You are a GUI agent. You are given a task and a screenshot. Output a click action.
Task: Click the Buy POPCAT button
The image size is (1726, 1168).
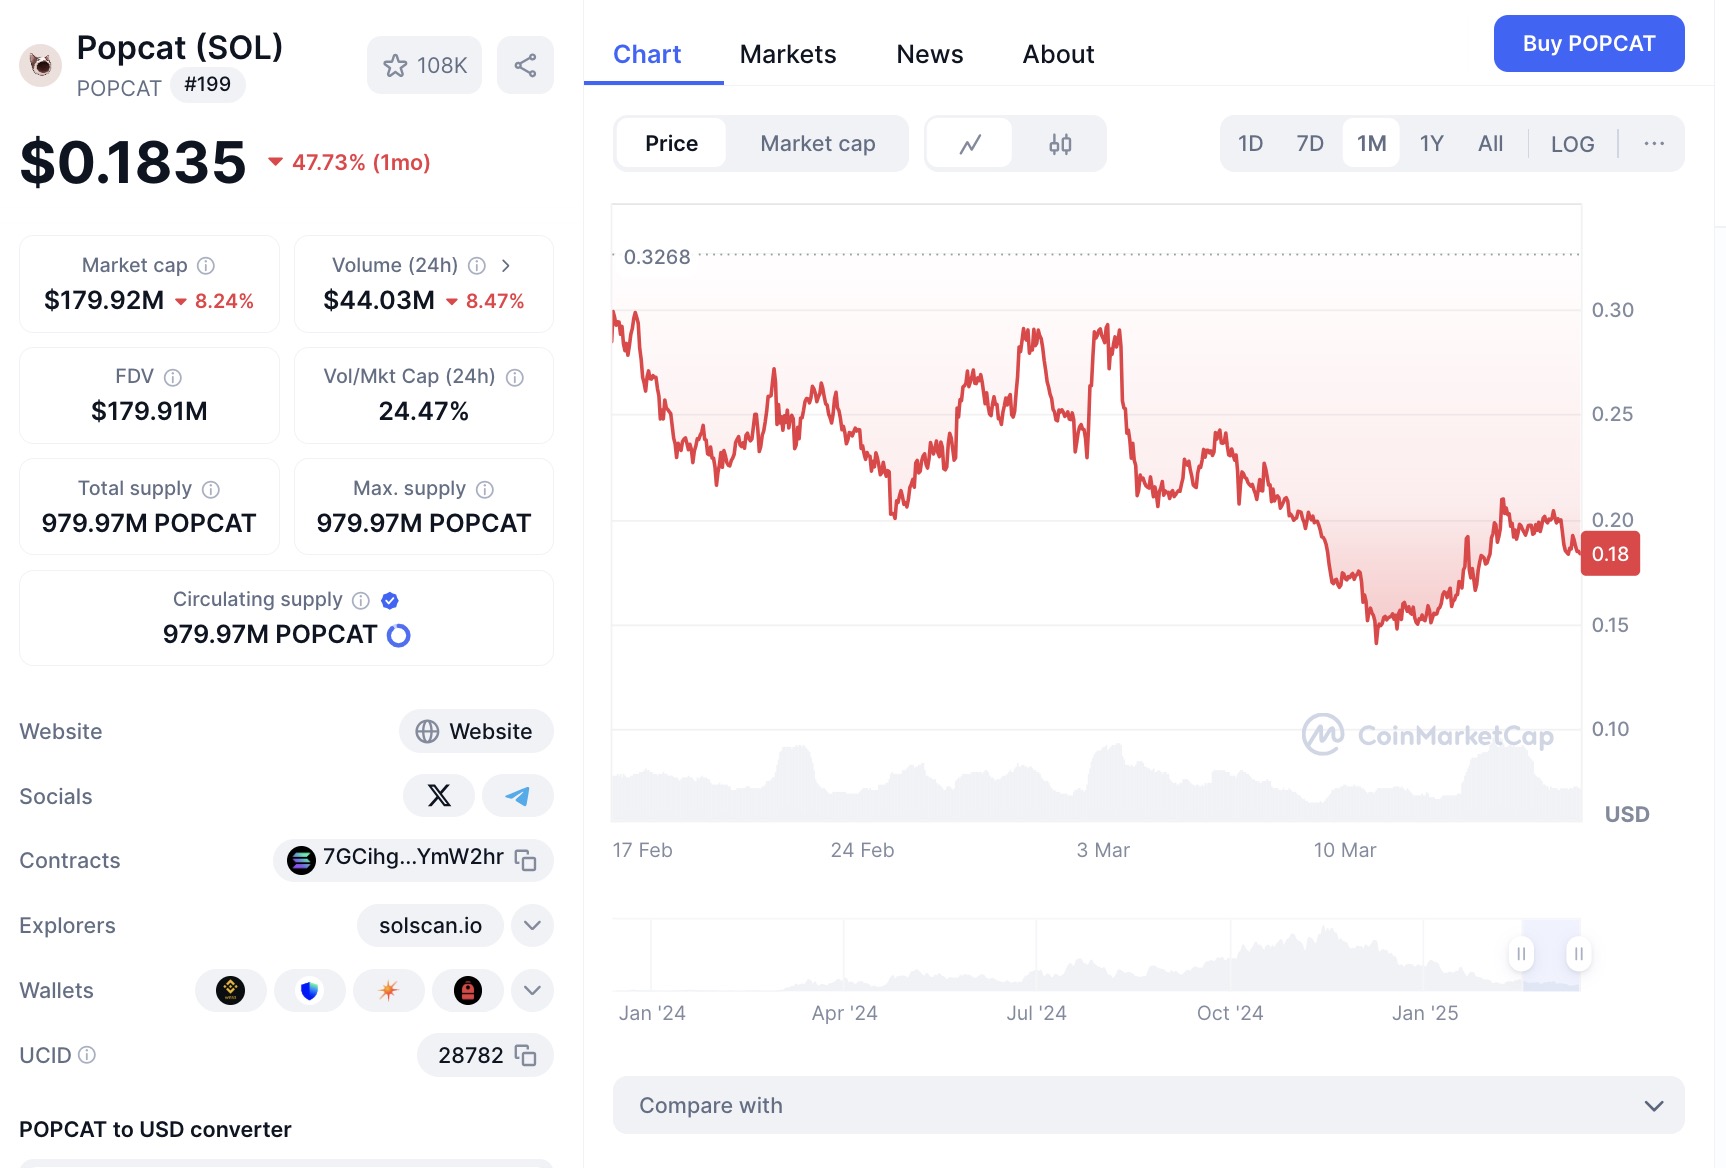coord(1589,43)
